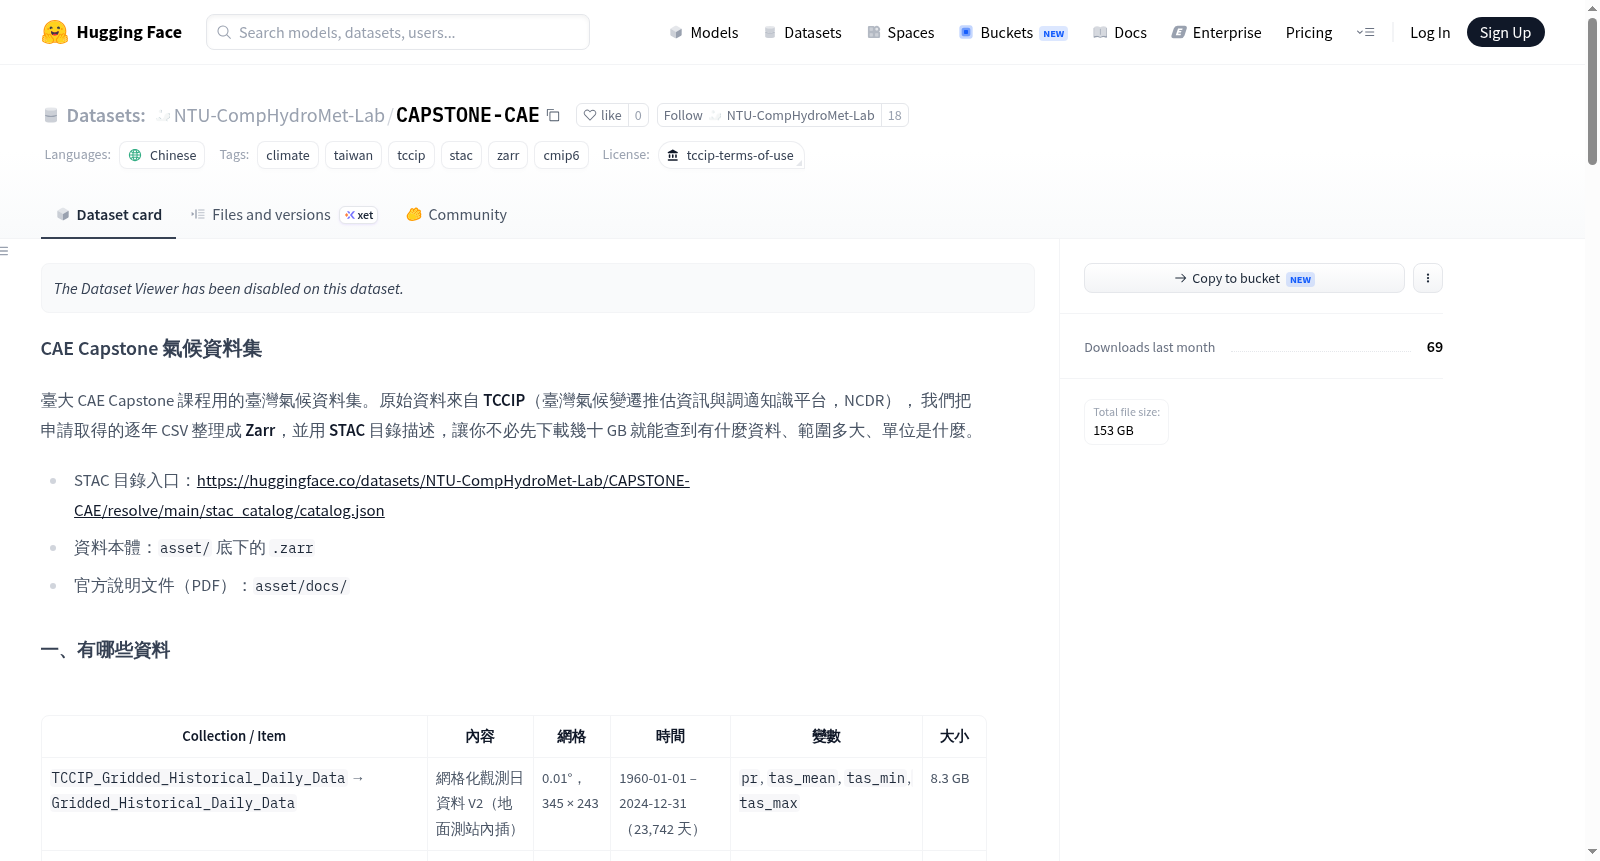Select the 'TCCIP_Gridded_Historical_Daily_Data' cell text
The width and height of the screenshot is (1600, 861).
pyautogui.click(x=198, y=778)
